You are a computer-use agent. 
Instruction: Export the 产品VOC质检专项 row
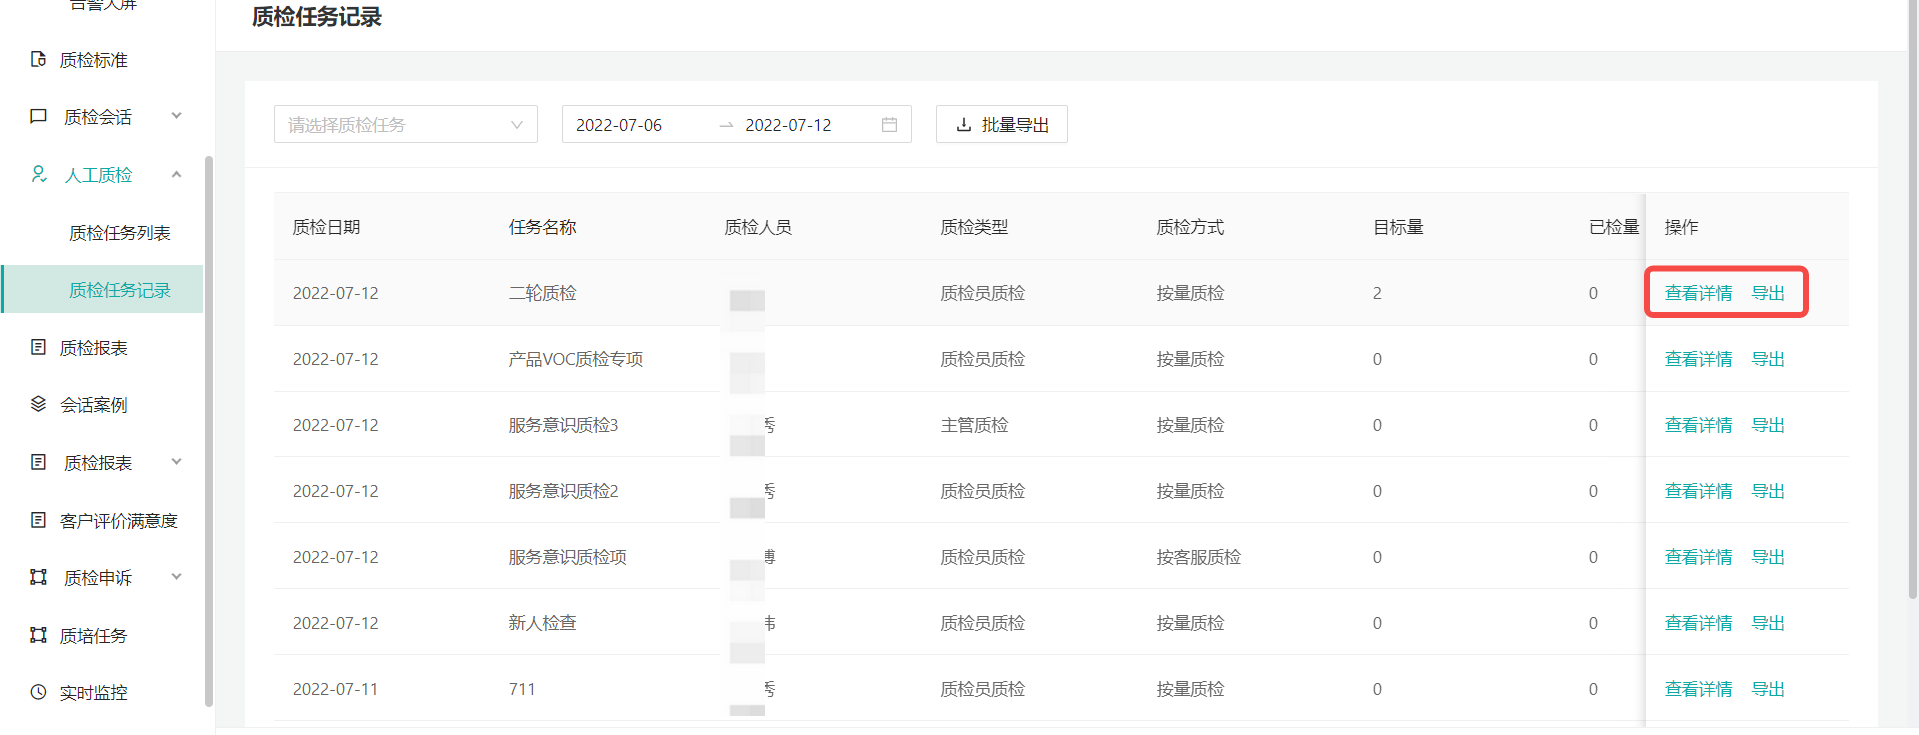[1768, 359]
